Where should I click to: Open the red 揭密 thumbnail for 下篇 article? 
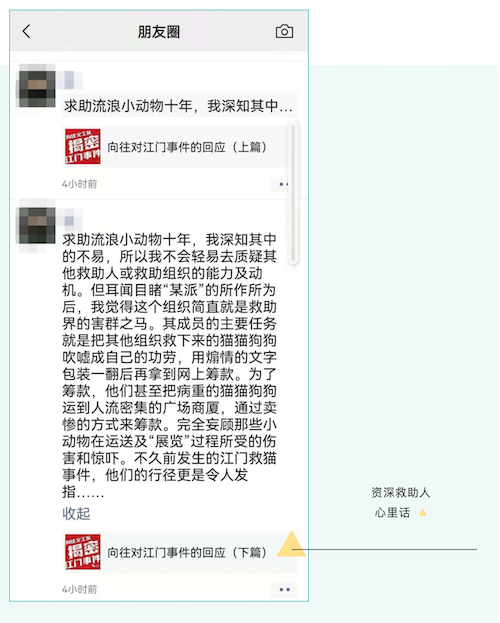click(83, 551)
